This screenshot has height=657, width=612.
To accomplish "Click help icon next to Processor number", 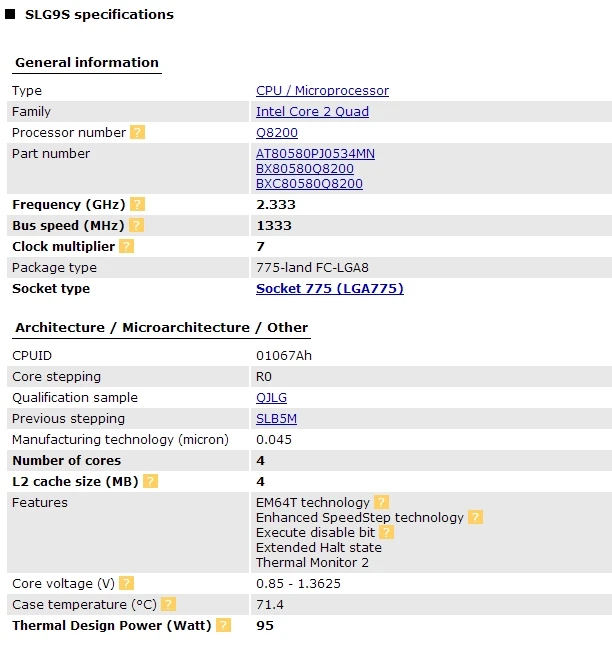I will [x=137, y=132].
